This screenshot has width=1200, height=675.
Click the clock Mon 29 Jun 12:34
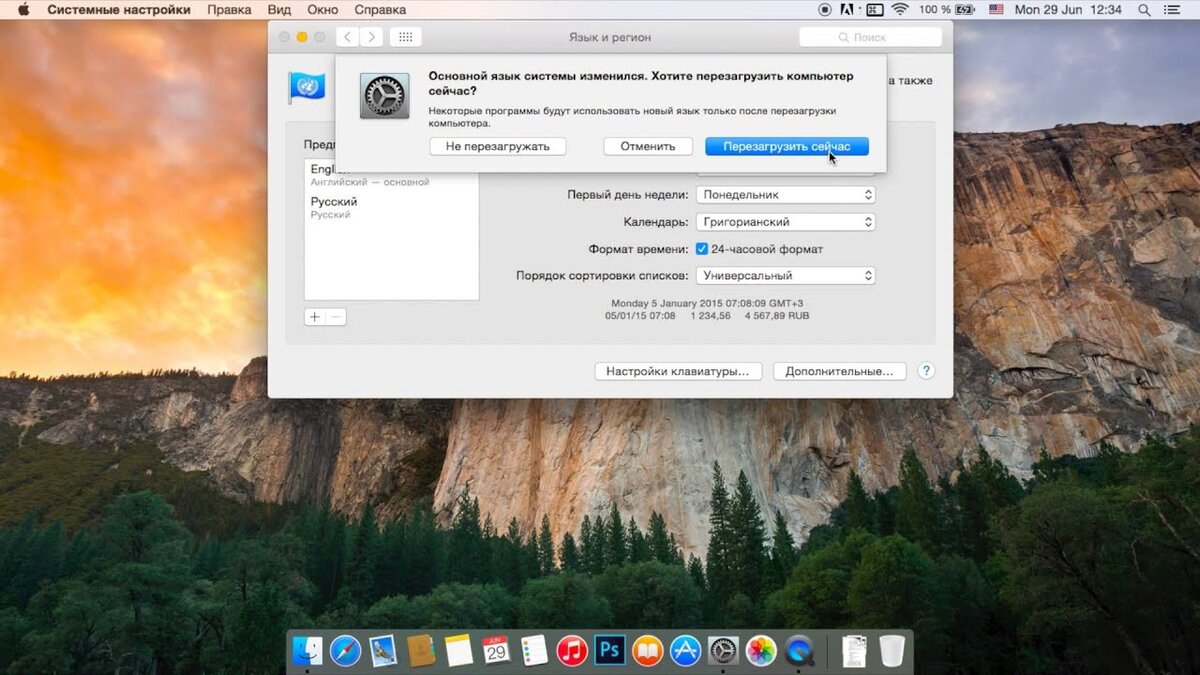(1068, 10)
